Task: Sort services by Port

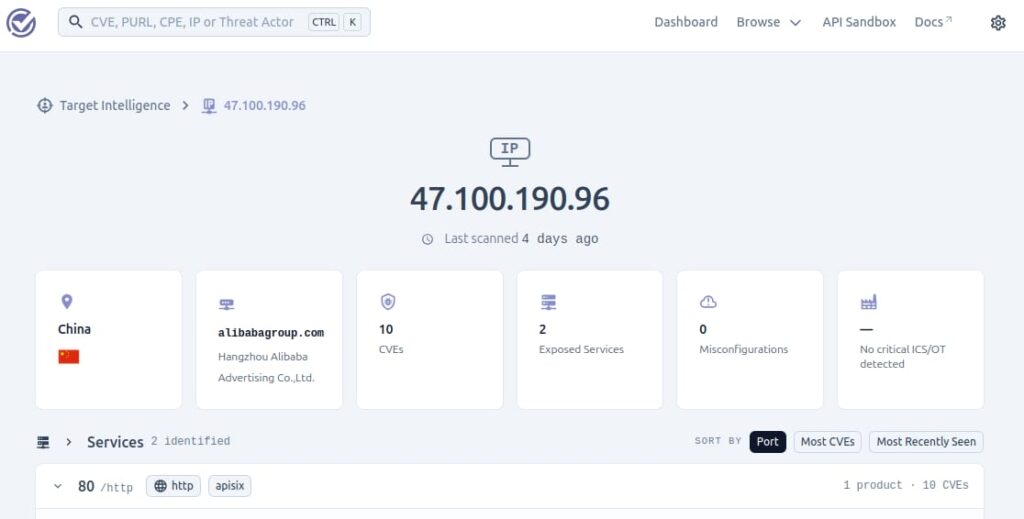Action: pyautogui.click(x=767, y=442)
